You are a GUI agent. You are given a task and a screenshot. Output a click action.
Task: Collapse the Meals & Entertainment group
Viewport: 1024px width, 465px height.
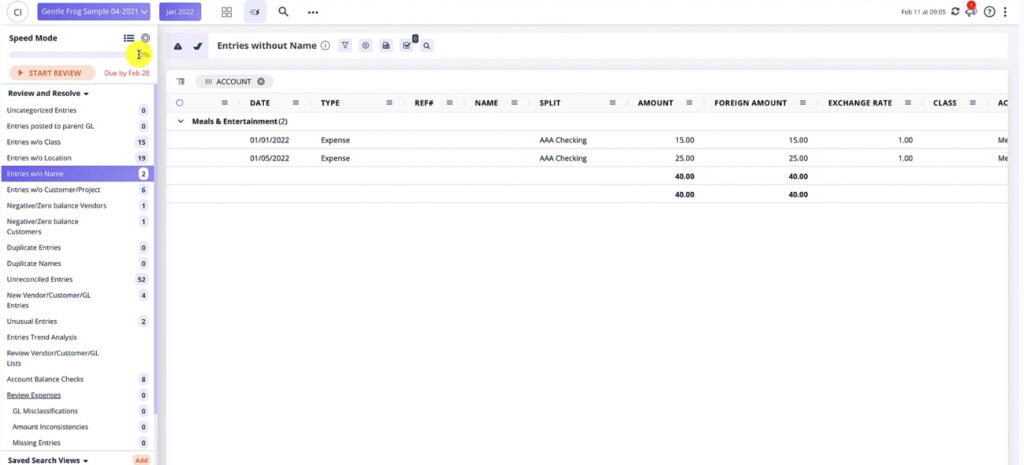tap(181, 121)
